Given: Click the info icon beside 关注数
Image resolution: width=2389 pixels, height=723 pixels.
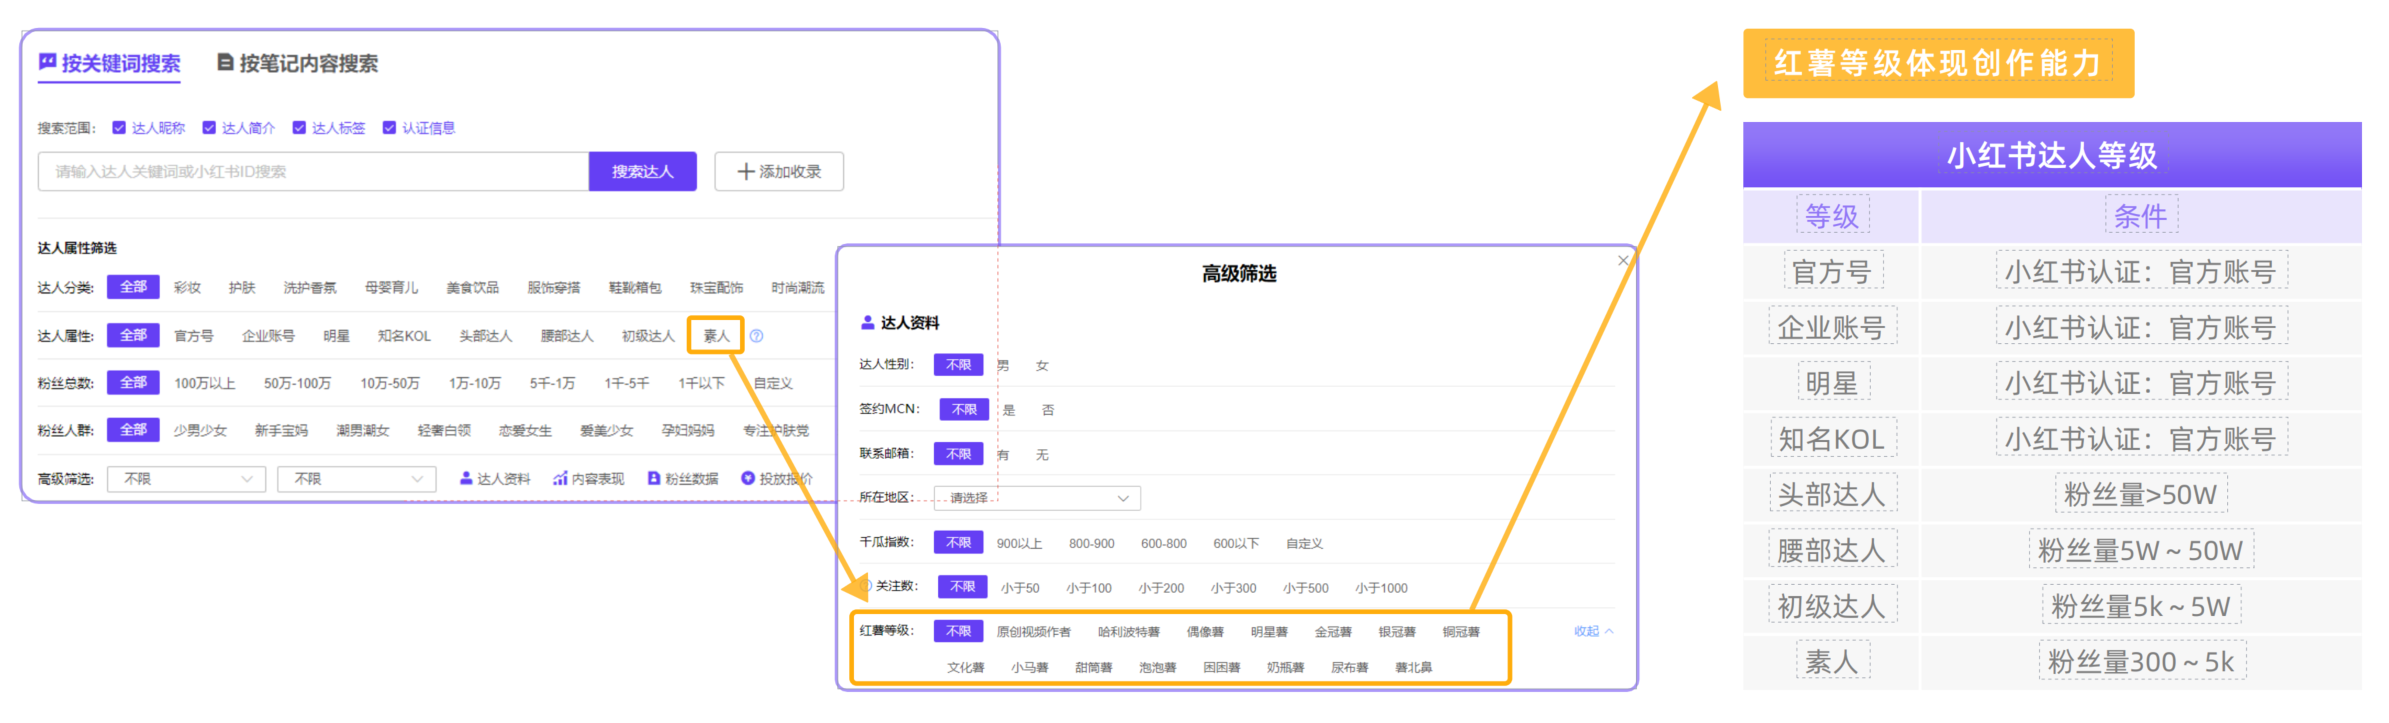Looking at the screenshot, I should tap(866, 586).
